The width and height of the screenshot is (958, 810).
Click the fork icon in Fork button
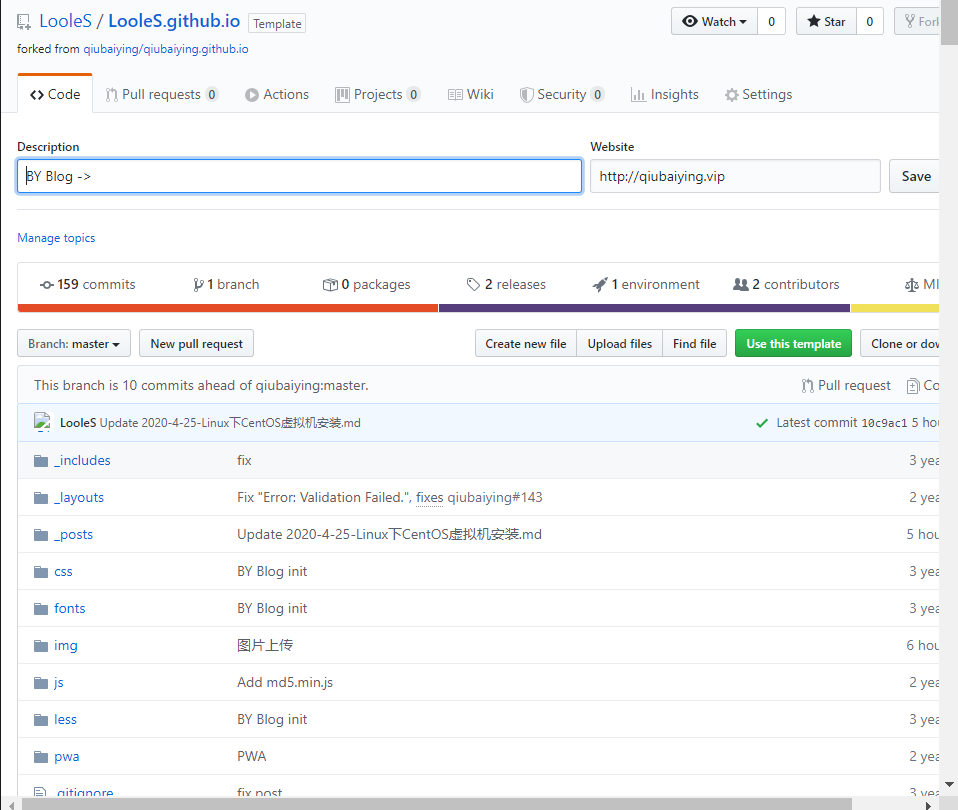pyautogui.click(x=910, y=21)
